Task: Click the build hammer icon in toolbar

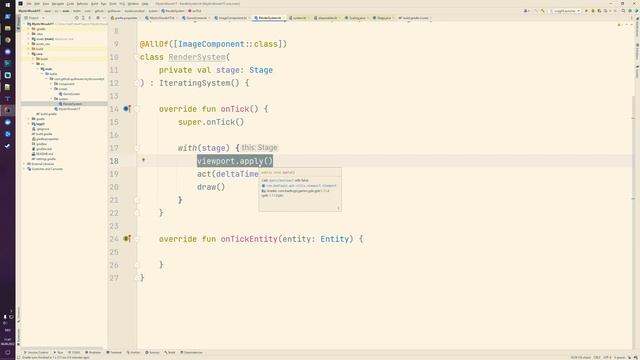Action: [542, 11]
